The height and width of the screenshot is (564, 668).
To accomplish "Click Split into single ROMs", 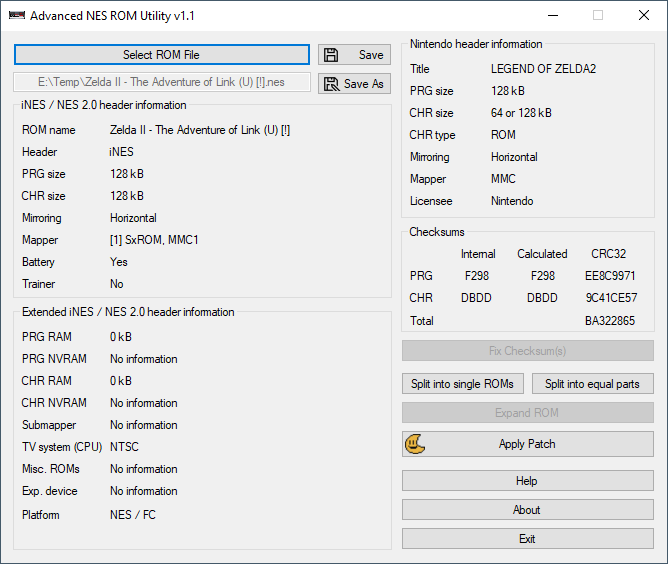I will 462,384.
